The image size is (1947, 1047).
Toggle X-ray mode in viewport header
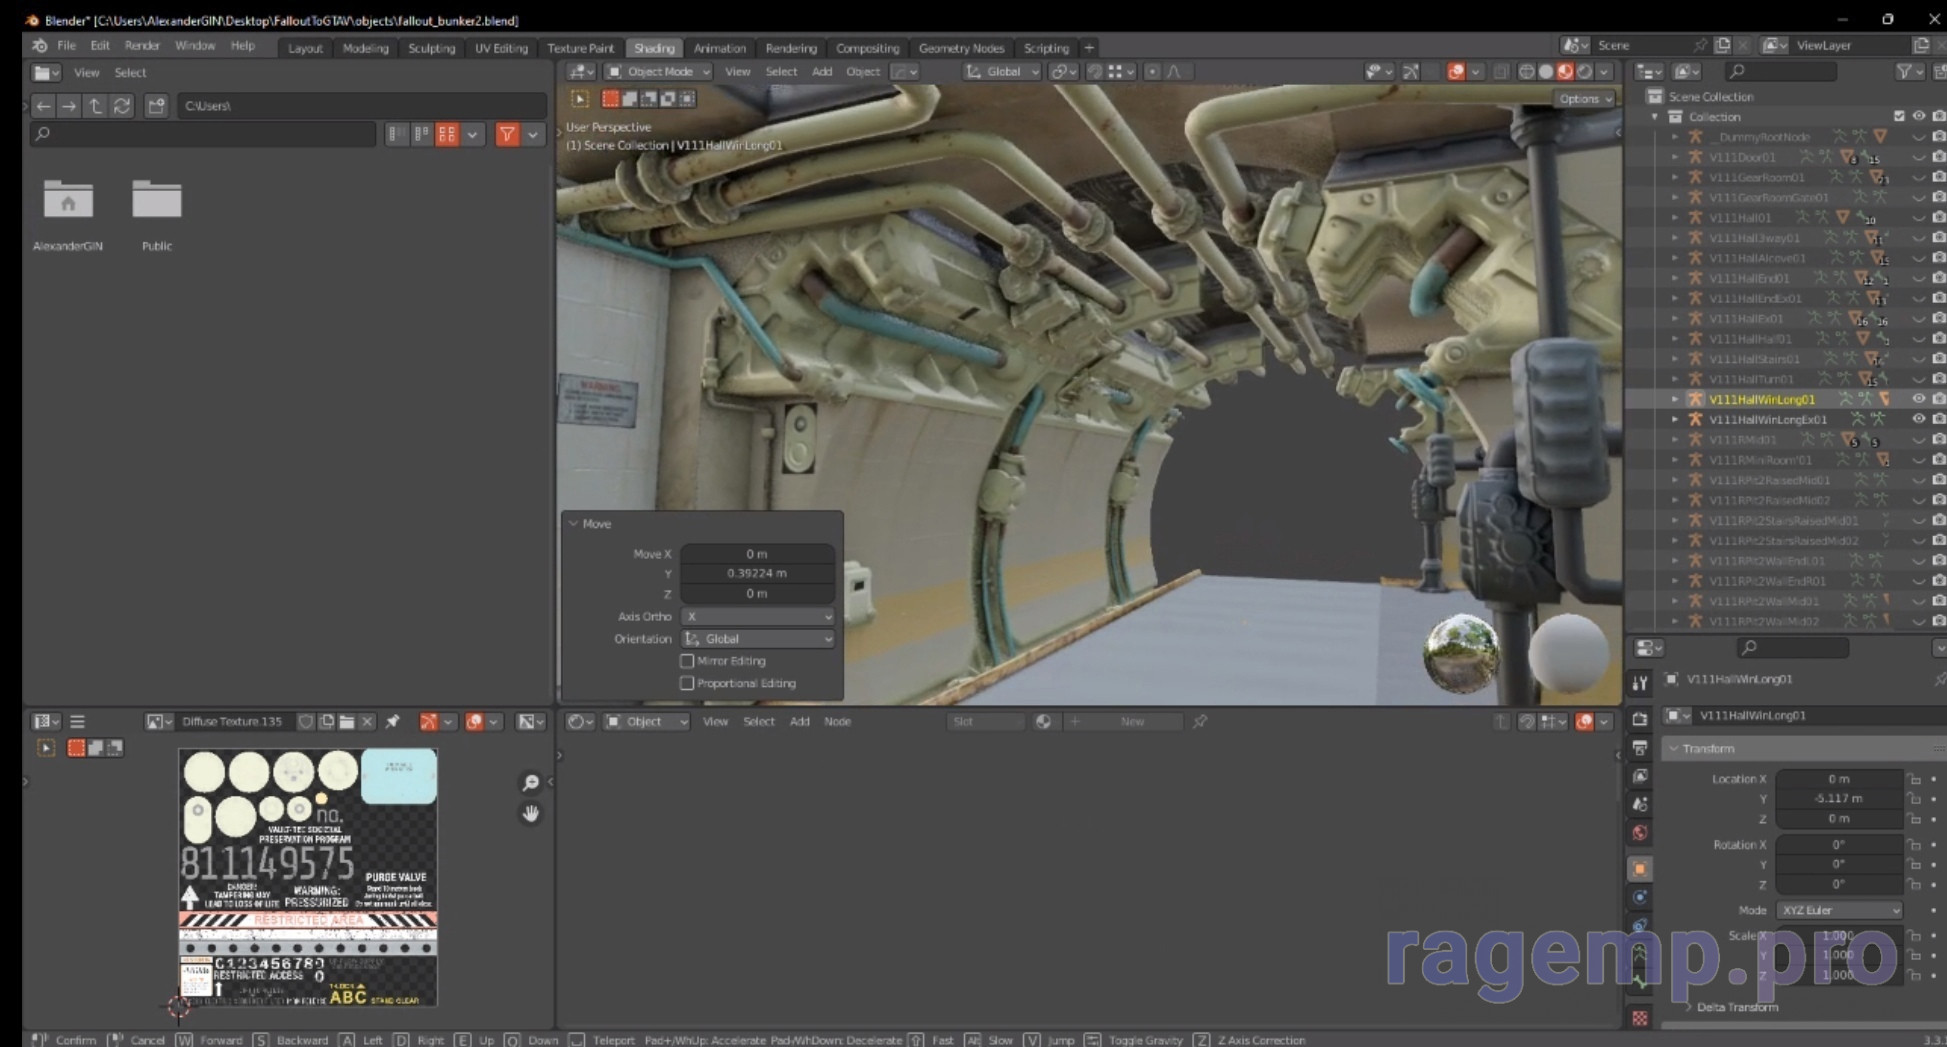click(1501, 72)
